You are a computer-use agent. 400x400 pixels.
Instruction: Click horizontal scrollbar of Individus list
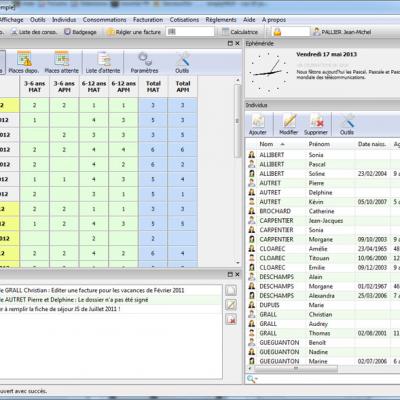click(x=296, y=369)
